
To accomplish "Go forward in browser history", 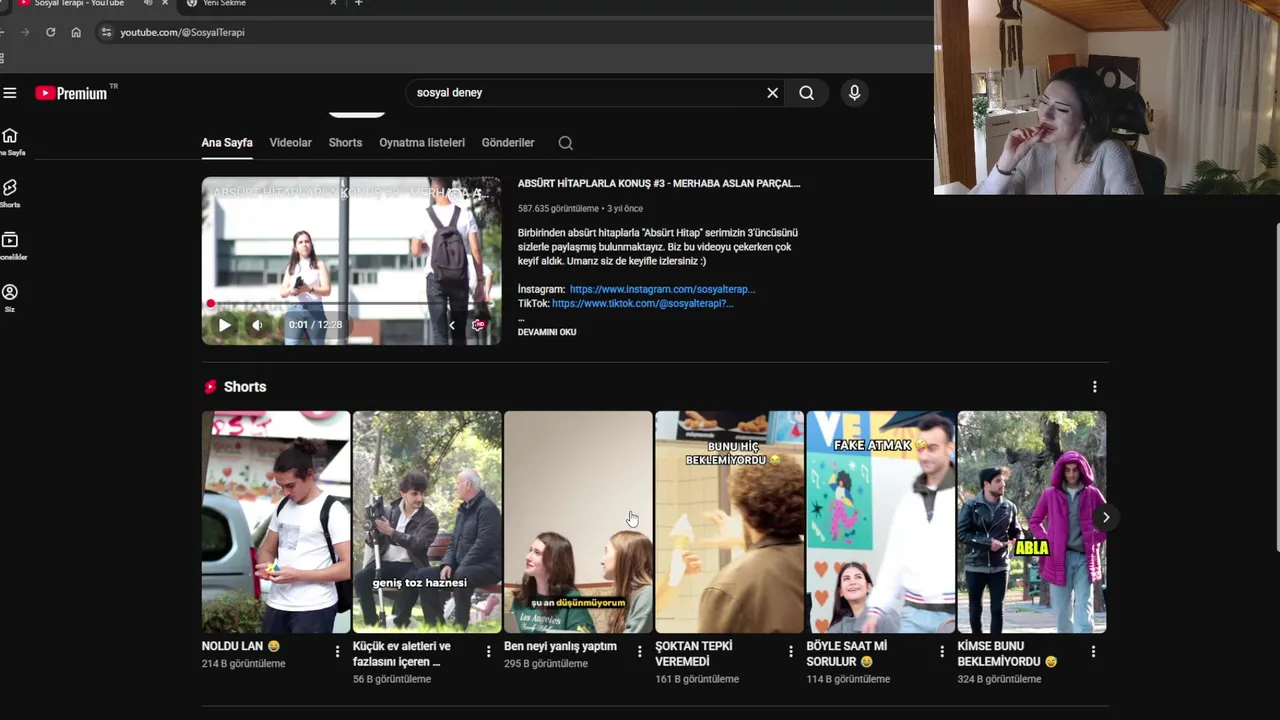I will point(25,32).
